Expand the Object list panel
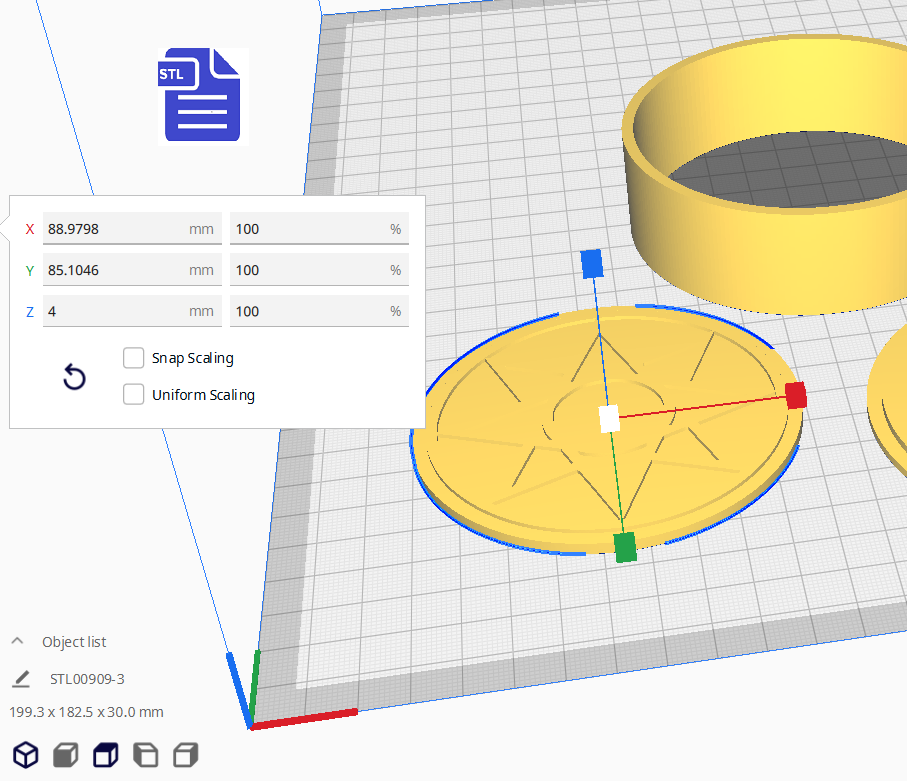The width and height of the screenshot is (907, 781). click(17, 642)
